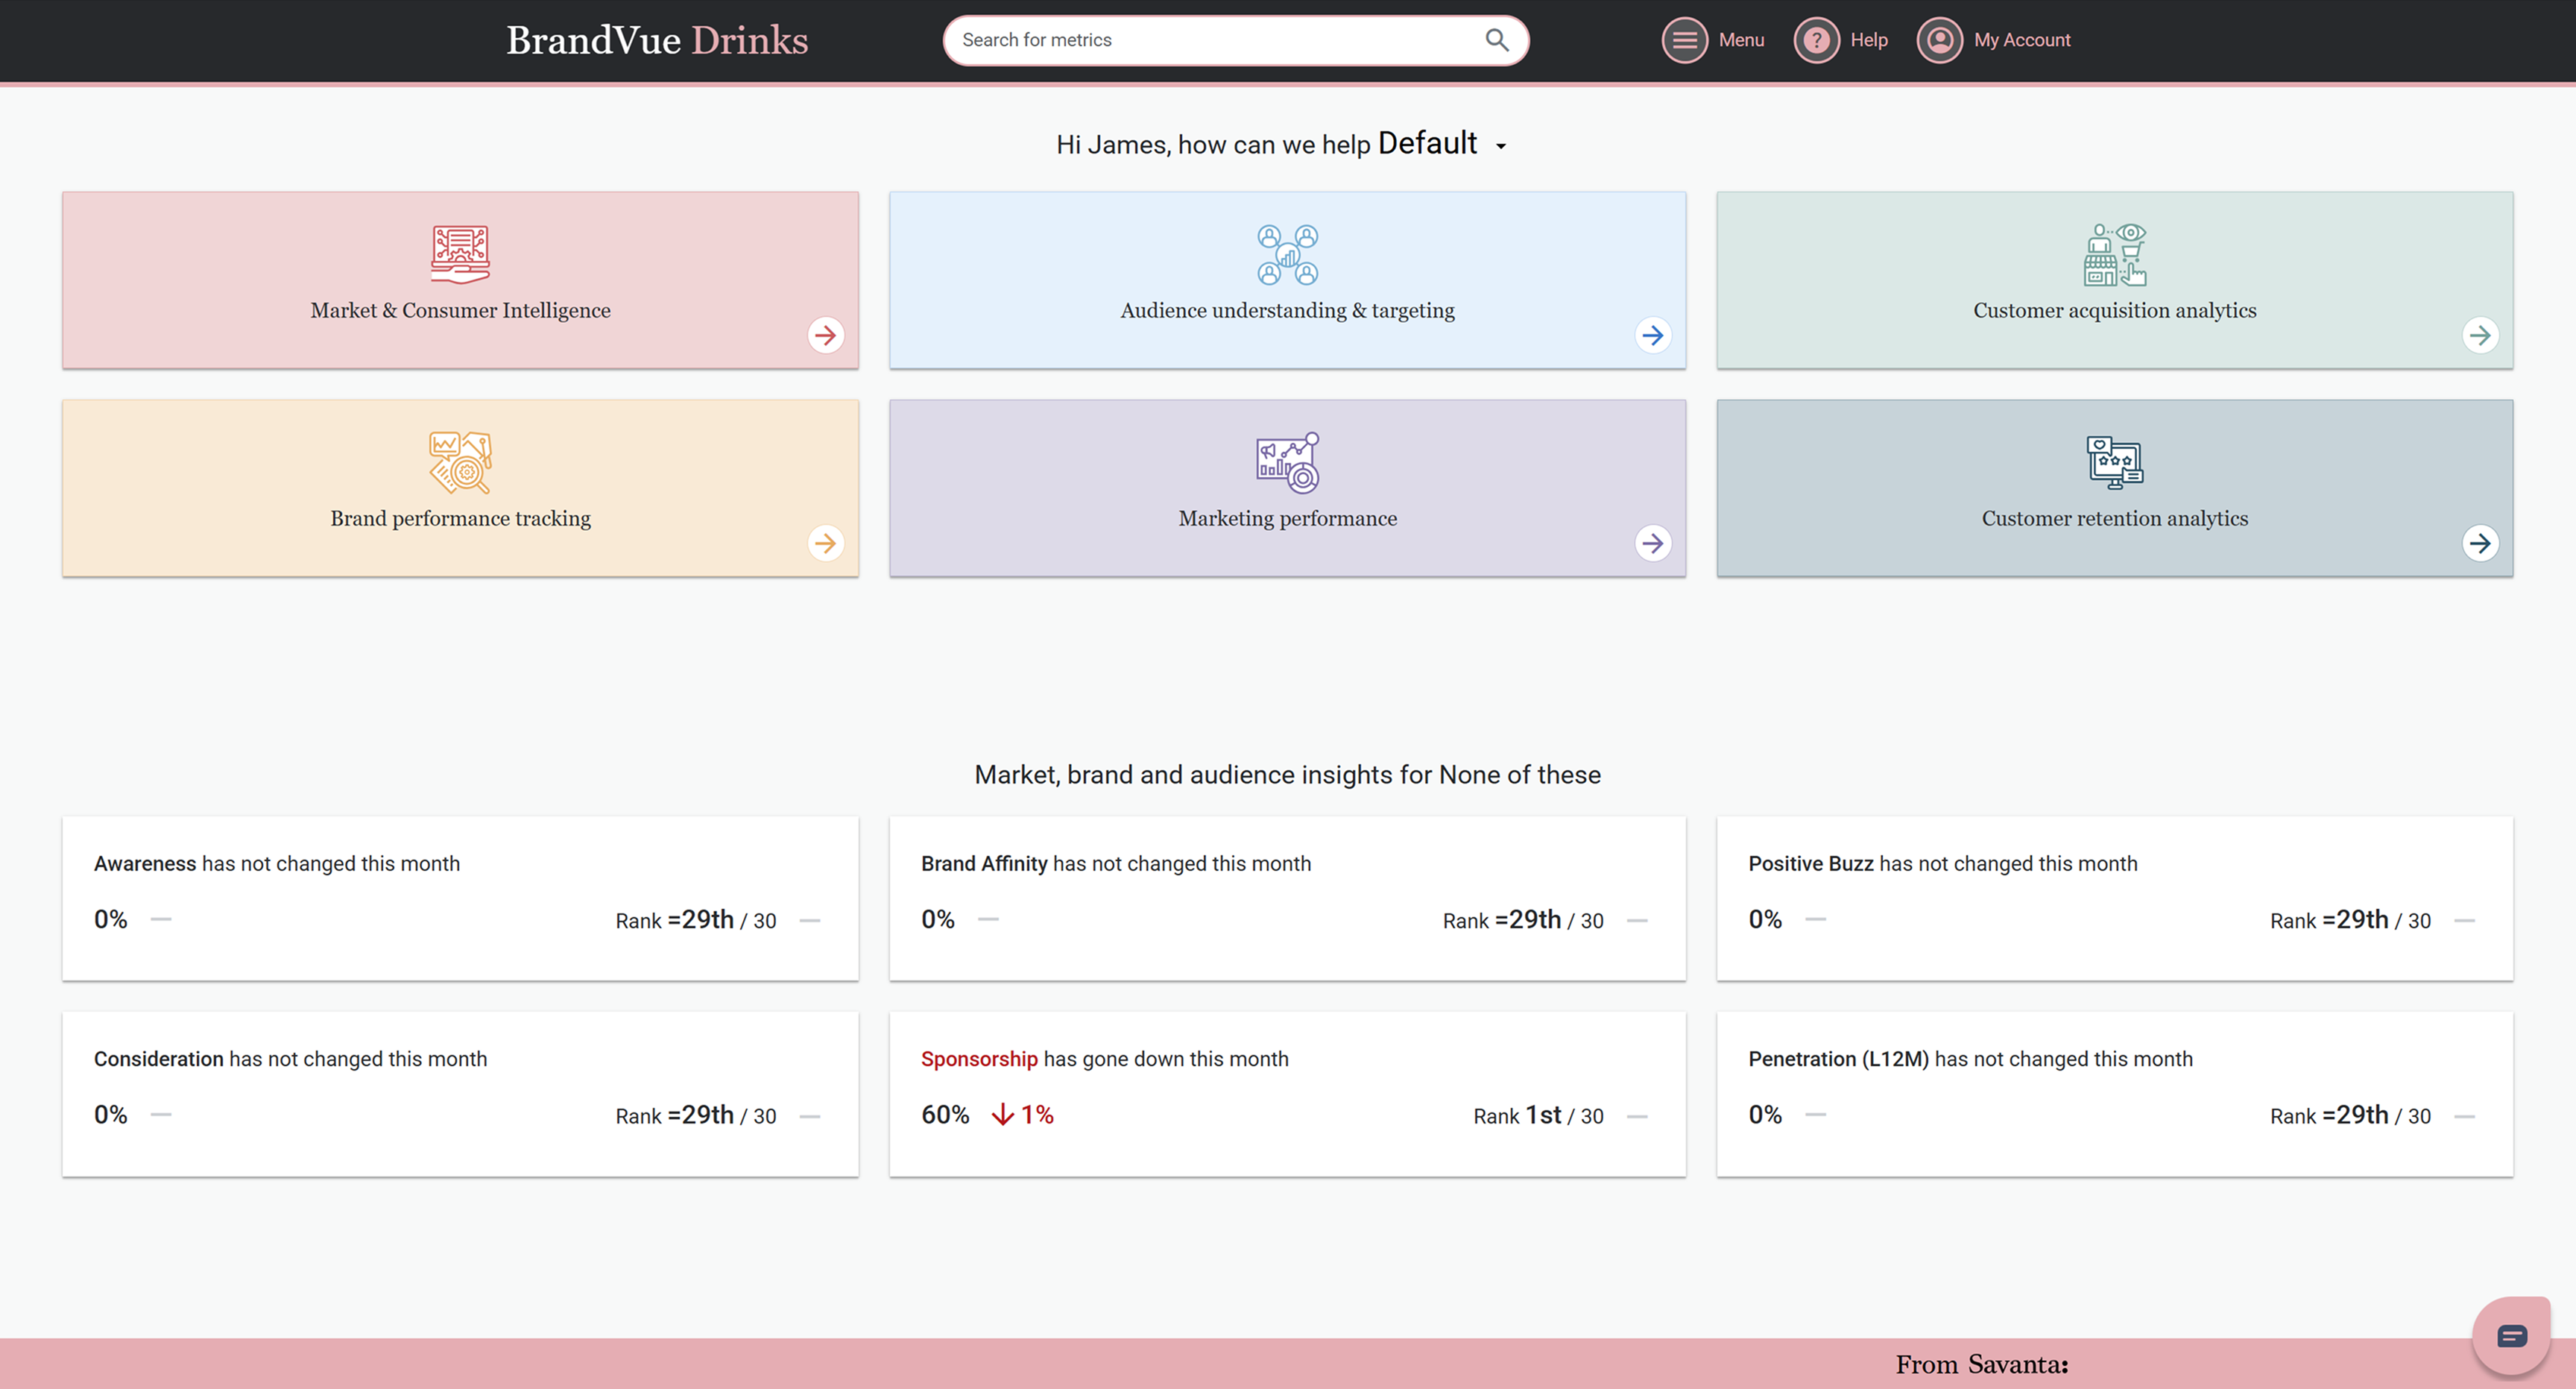The width and height of the screenshot is (2576, 1389).
Task: Click 'Rank 1st / 30' text
Action: tap(1538, 1115)
